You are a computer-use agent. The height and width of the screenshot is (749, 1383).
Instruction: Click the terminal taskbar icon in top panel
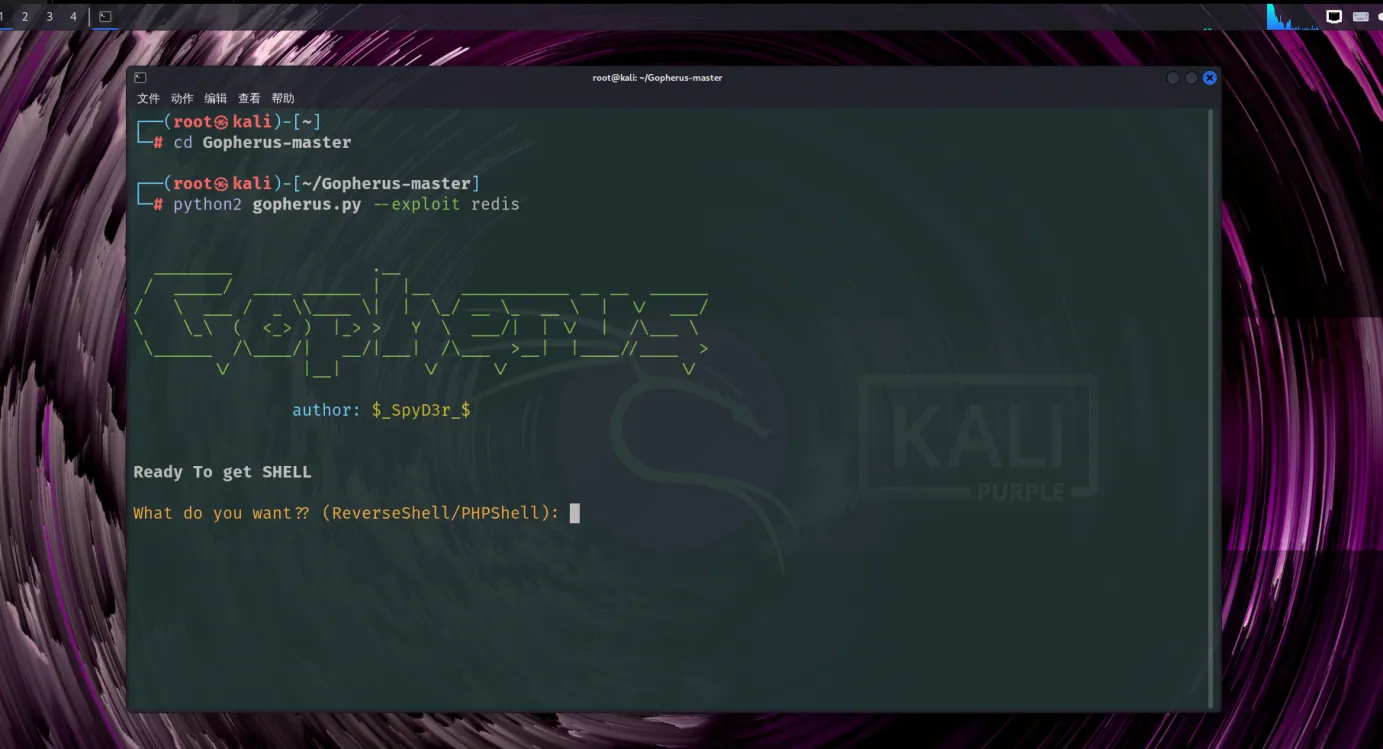[105, 16]
